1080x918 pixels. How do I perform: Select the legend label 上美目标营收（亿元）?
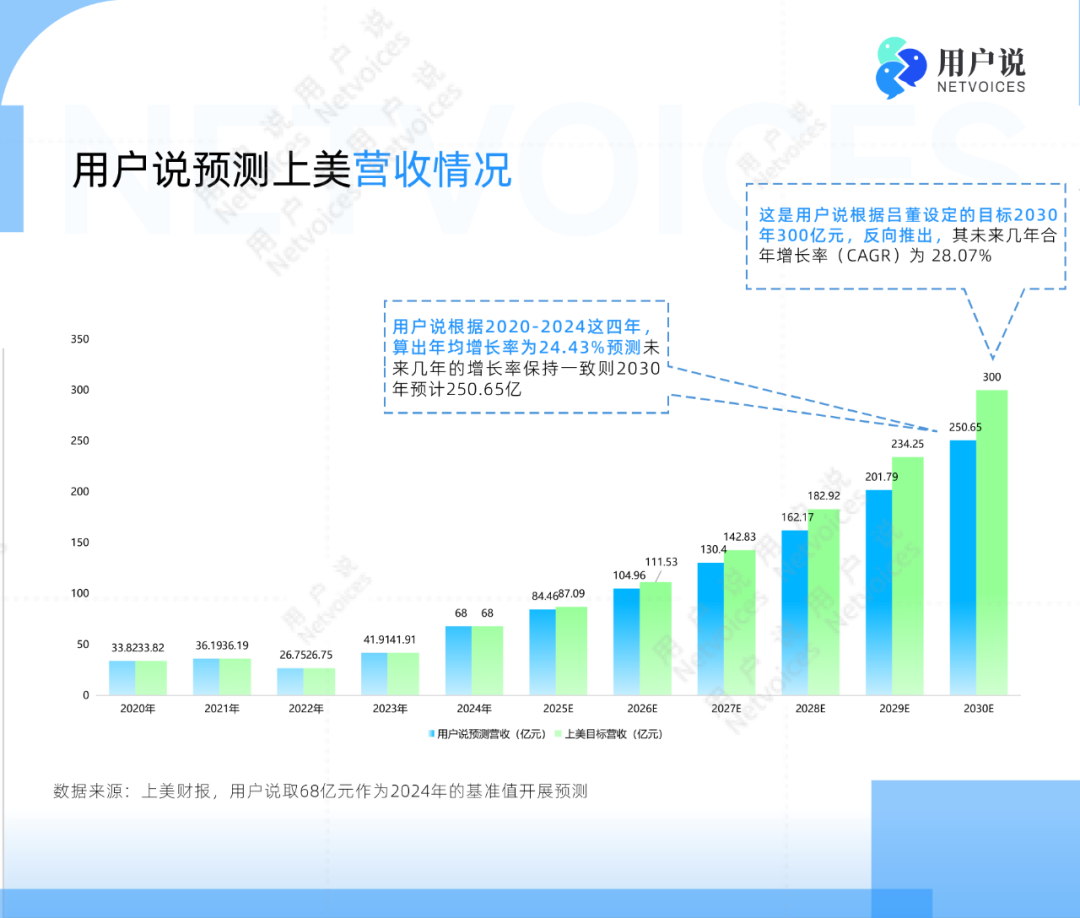click(614, 734)
